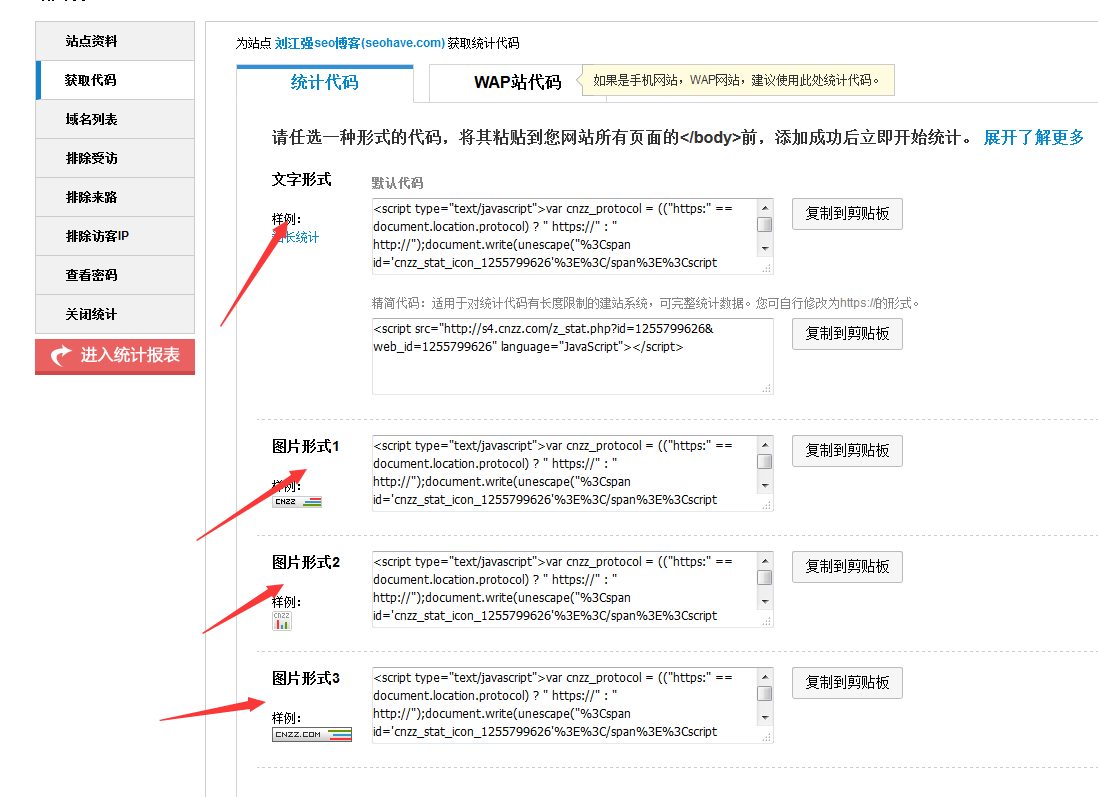This screenshot has width=1098, height=797.
Task: Open 排除来路 sidebar entry
Action: point(115,197)
